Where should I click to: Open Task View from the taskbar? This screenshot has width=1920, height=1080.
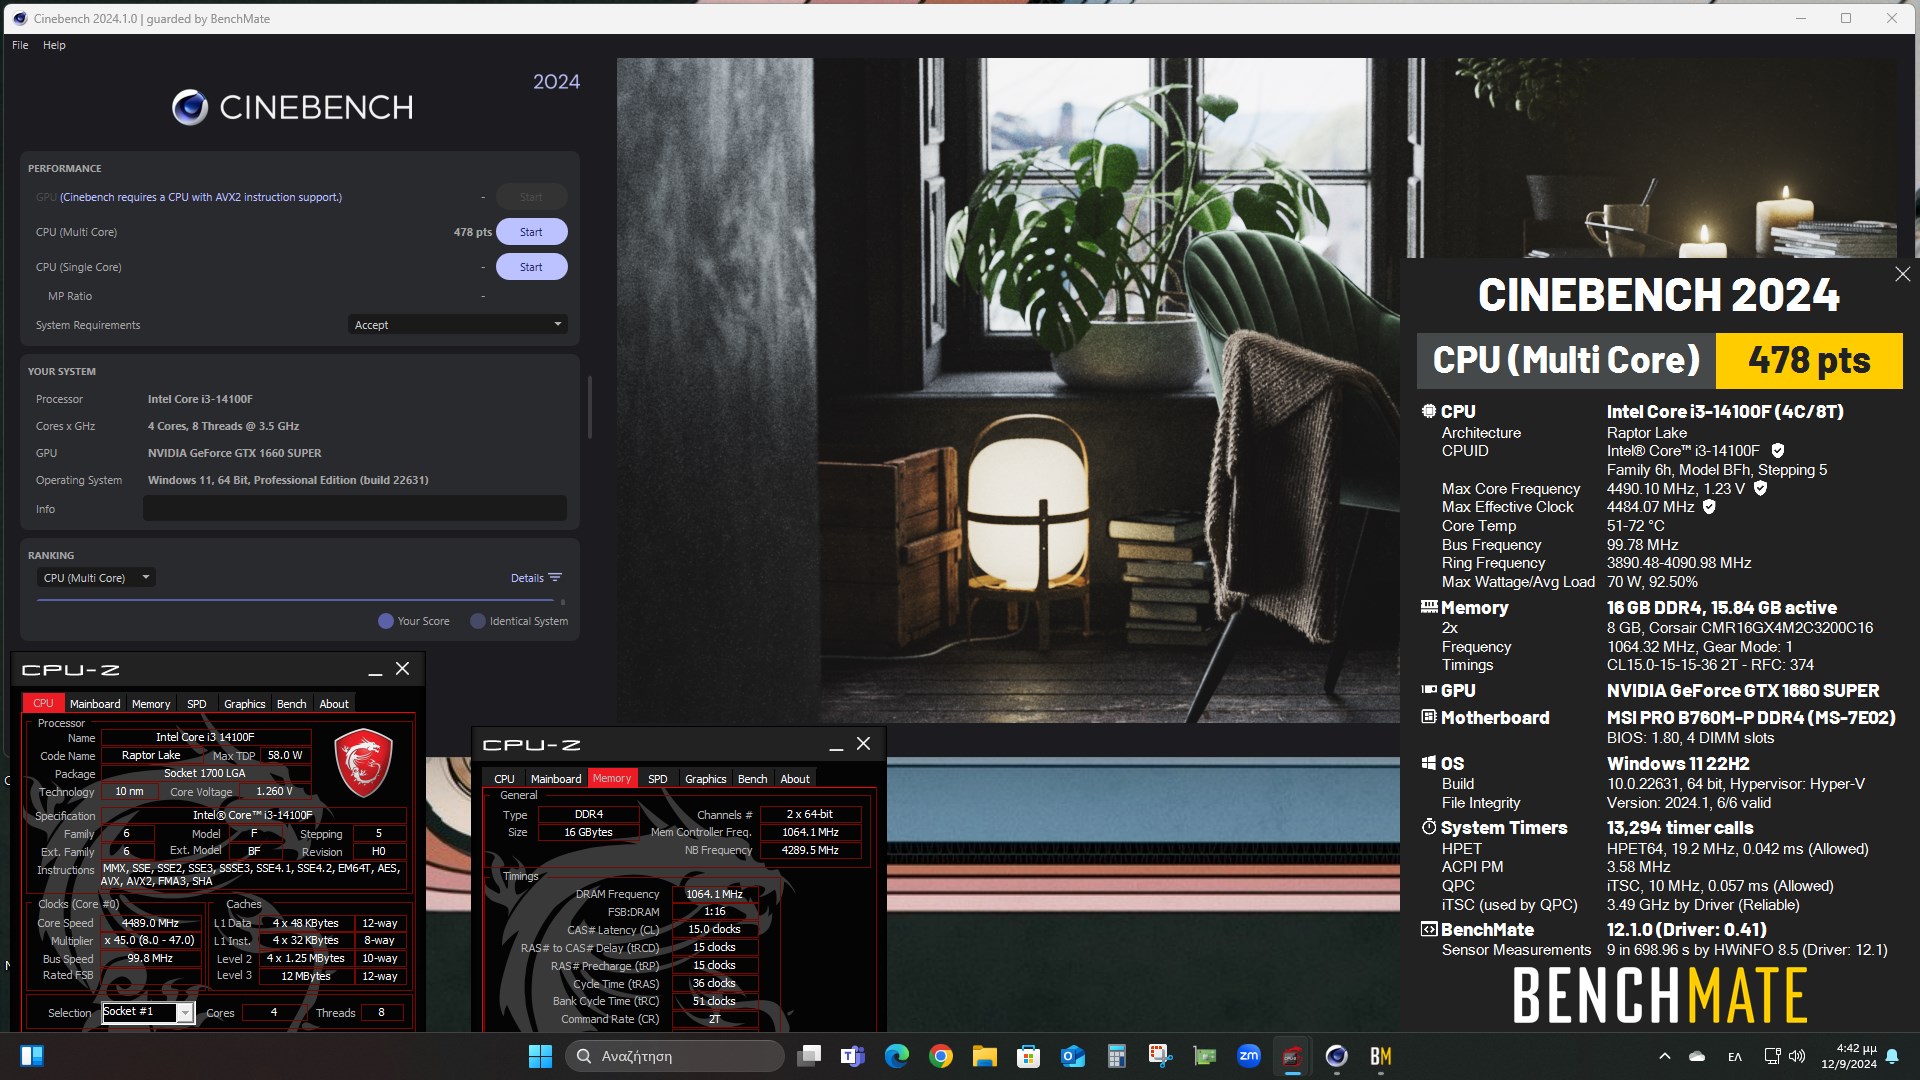point(809,1056)
